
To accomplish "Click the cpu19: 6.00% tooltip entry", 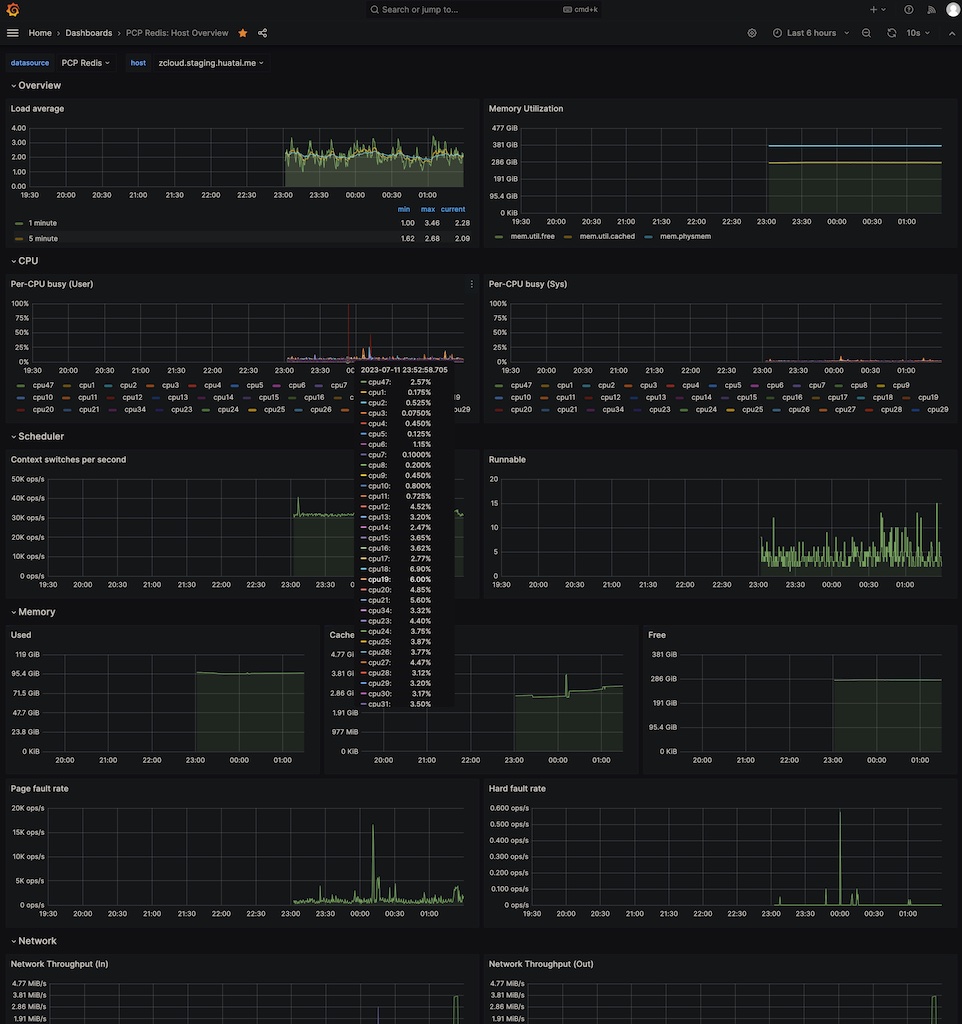I will [396, 579].
